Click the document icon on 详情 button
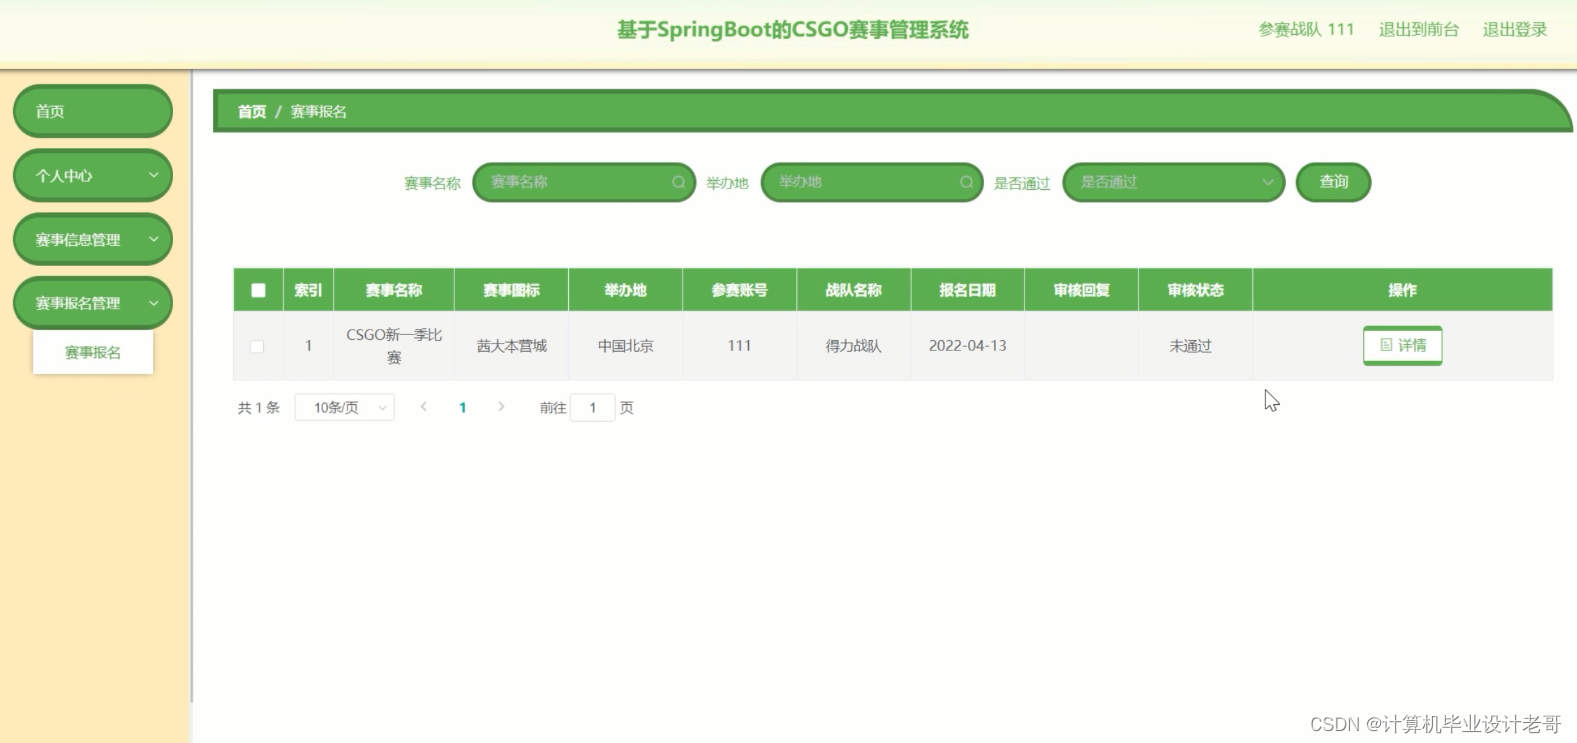The height and width of the screenshot is (743, 1577). [1386, 345]
